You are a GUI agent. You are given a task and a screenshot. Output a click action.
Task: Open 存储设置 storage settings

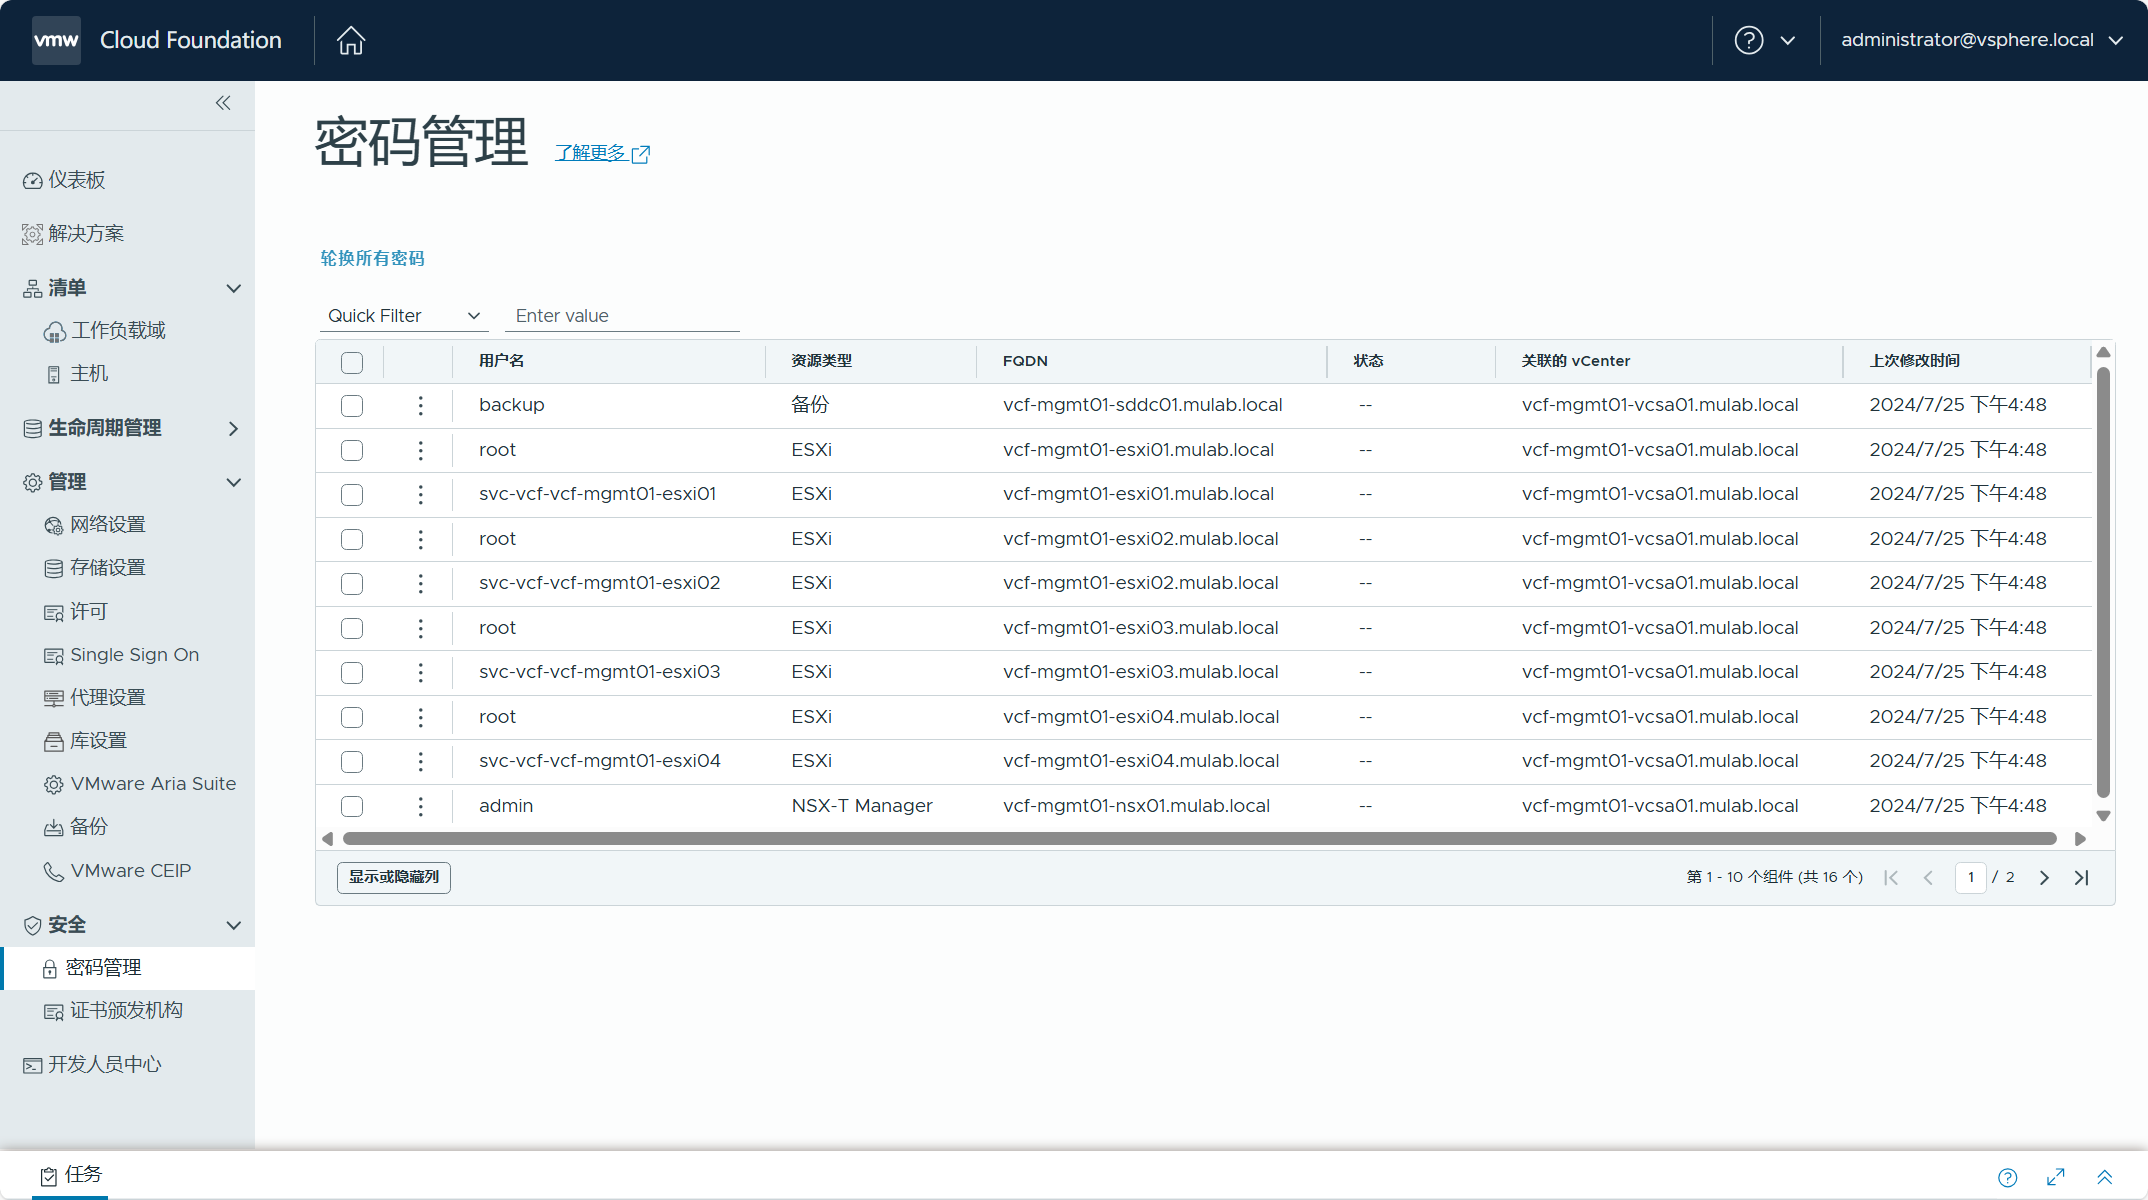coord(95,567)
